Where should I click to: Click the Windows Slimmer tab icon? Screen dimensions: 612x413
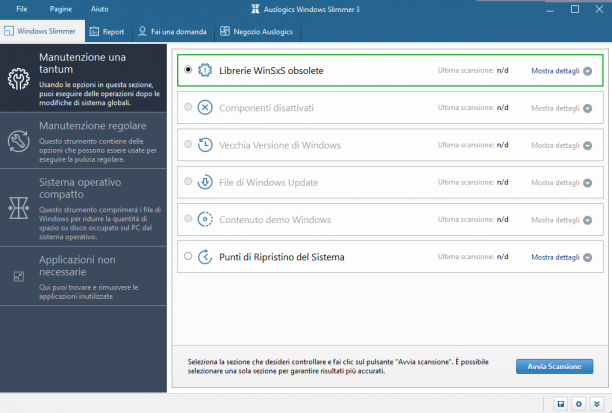pos(9,31)
